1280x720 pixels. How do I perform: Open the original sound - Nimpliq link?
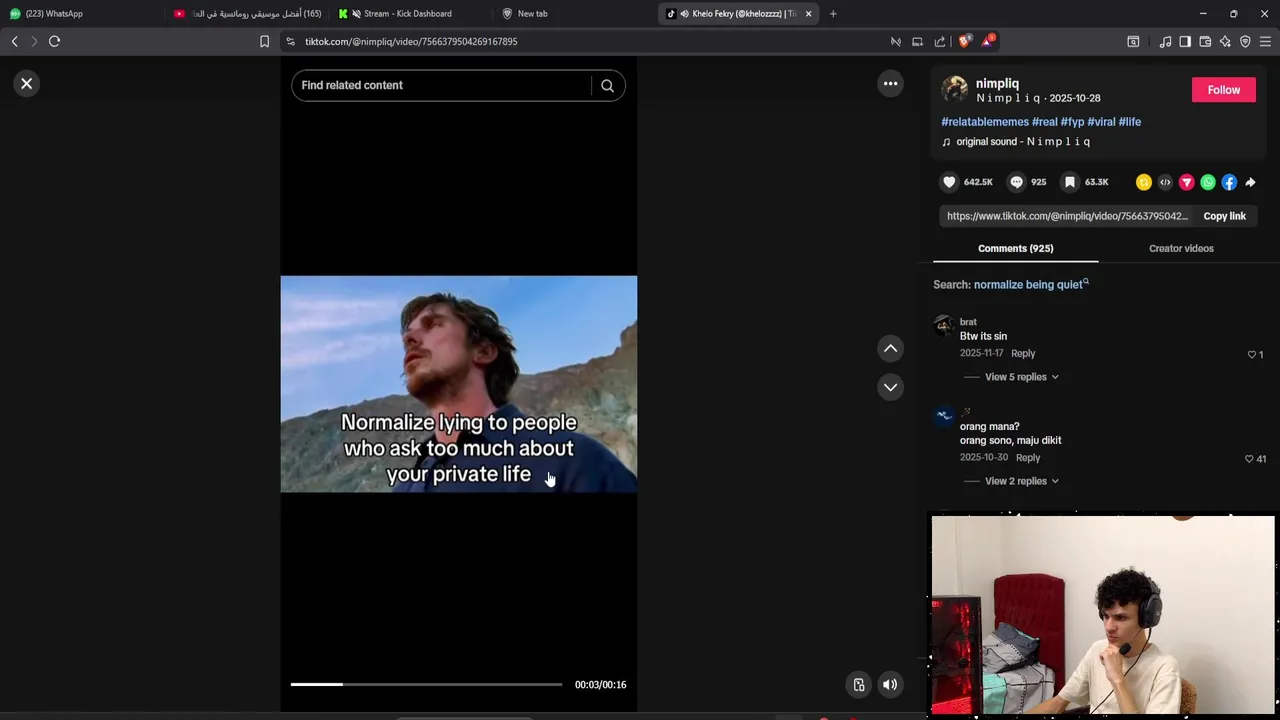click(1023, 142)
